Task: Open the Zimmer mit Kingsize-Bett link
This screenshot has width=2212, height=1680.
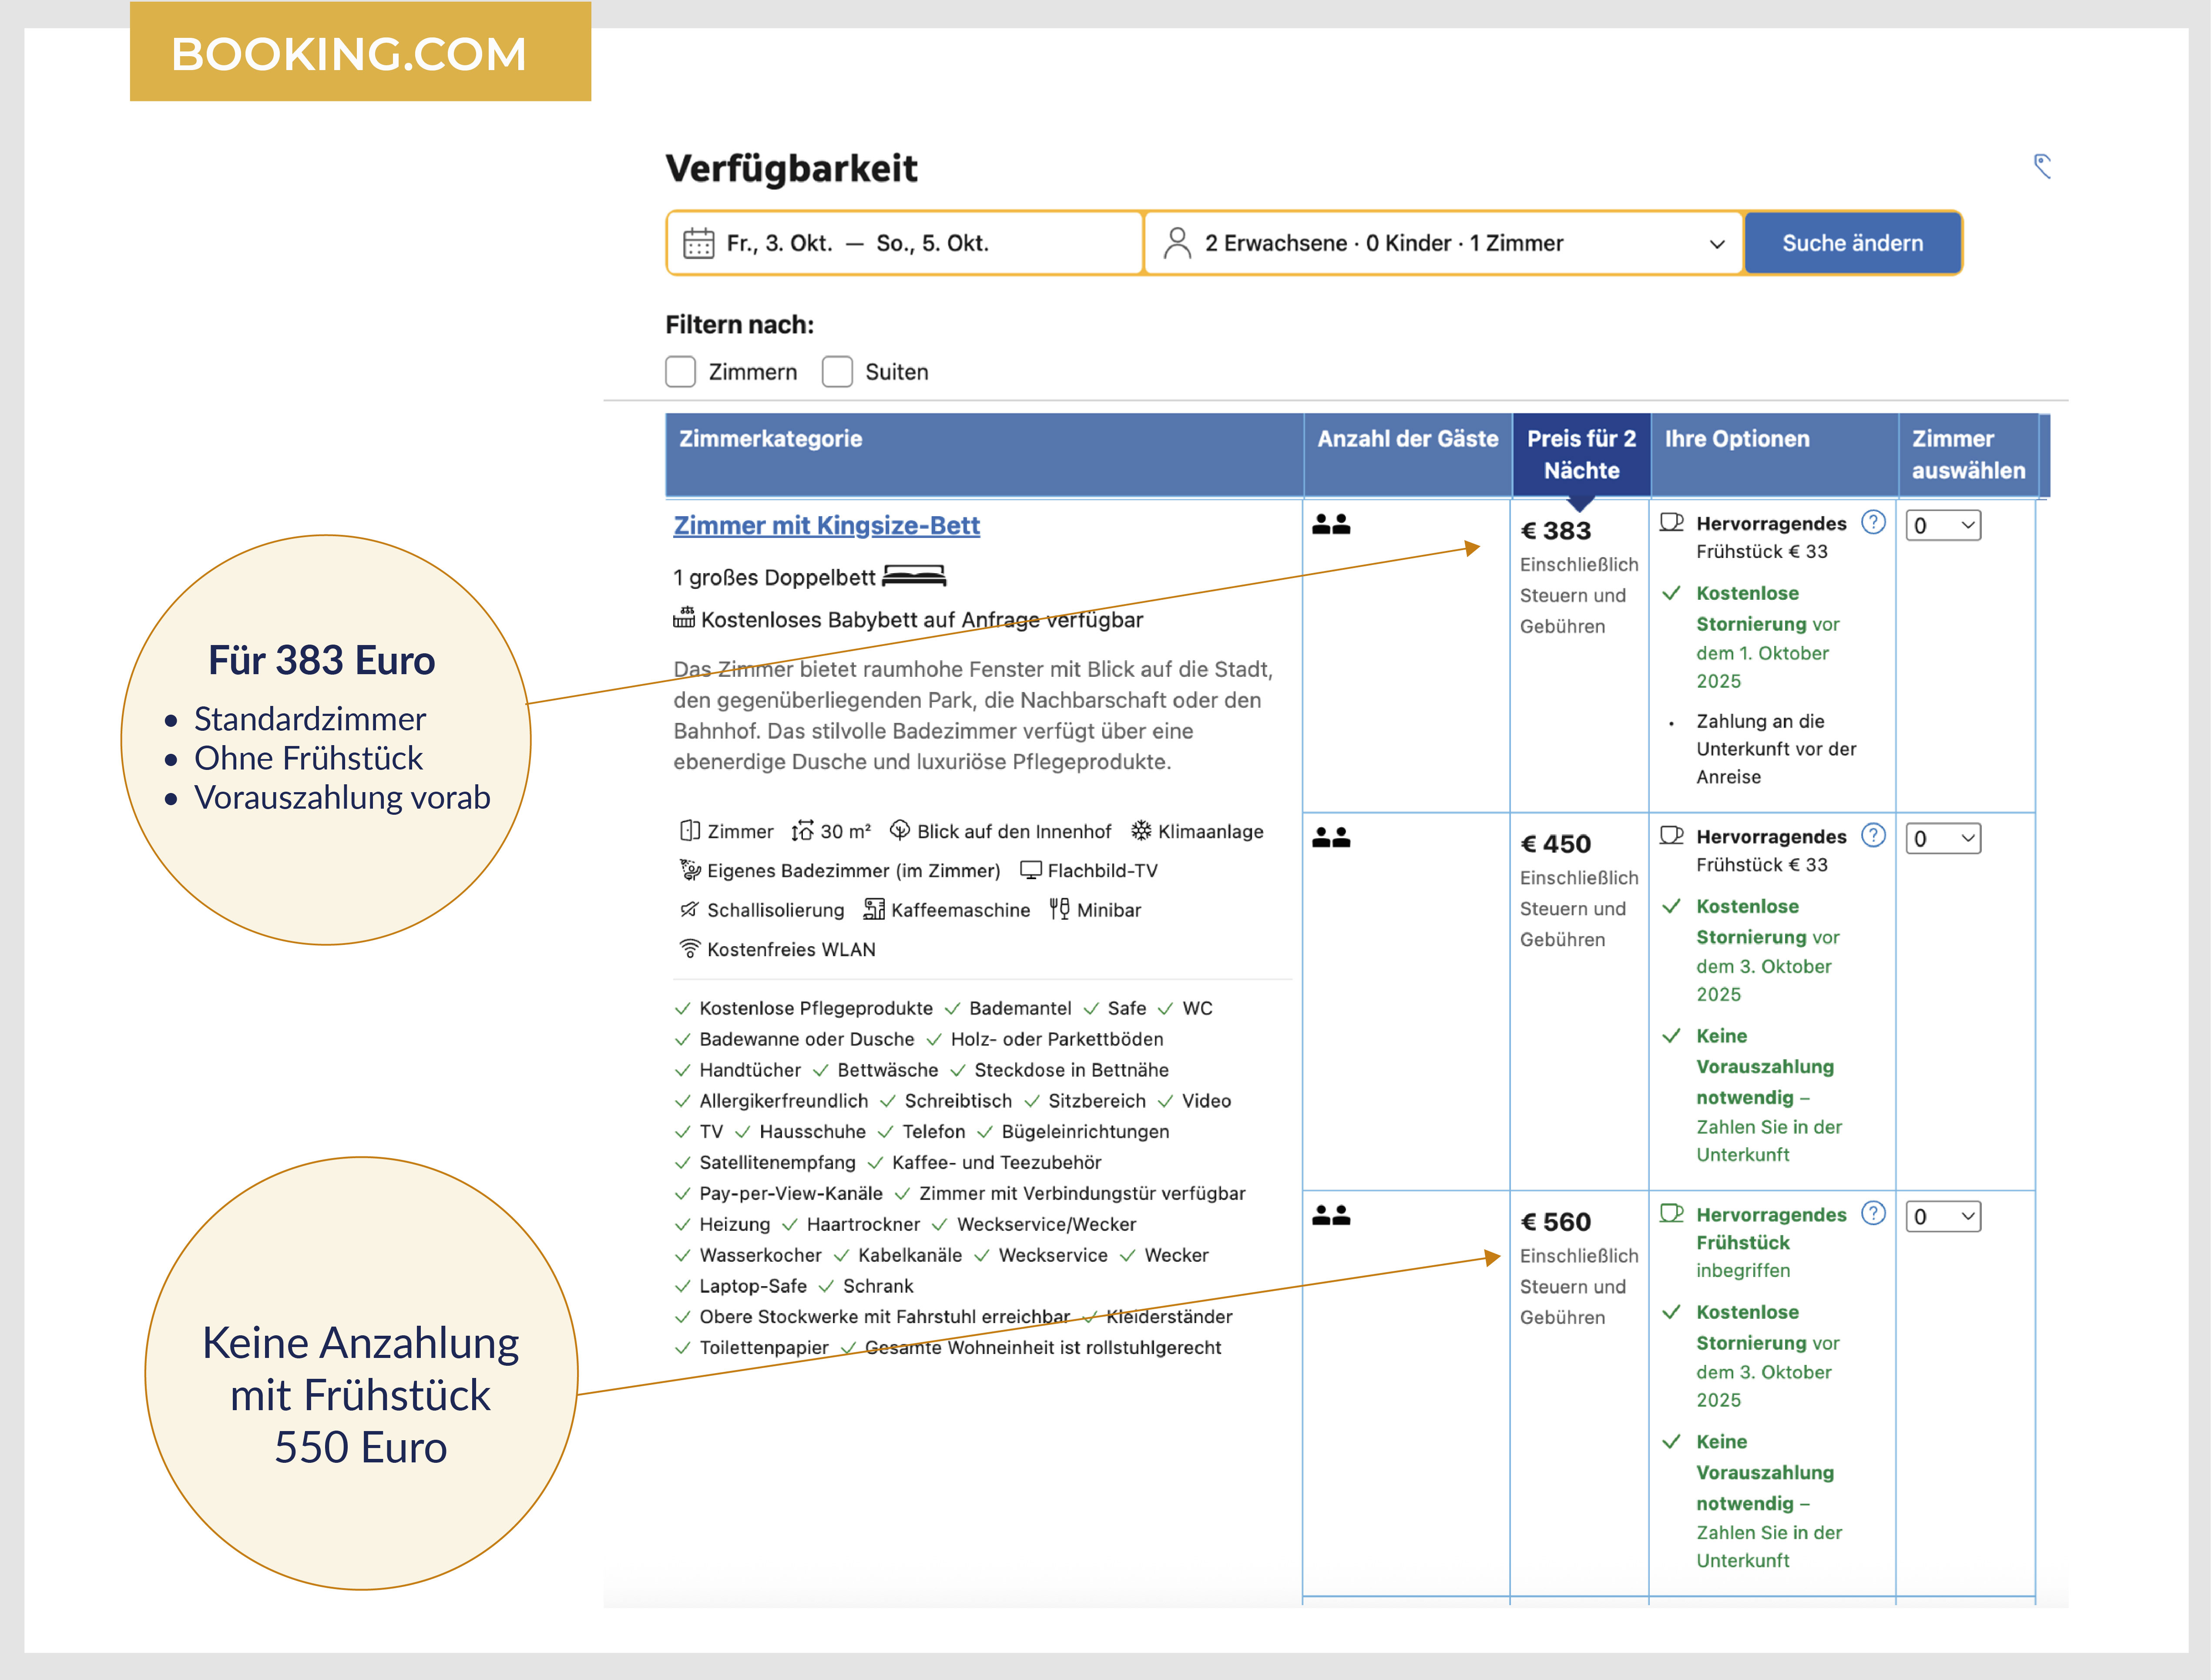Action: [x=826, y=526]
